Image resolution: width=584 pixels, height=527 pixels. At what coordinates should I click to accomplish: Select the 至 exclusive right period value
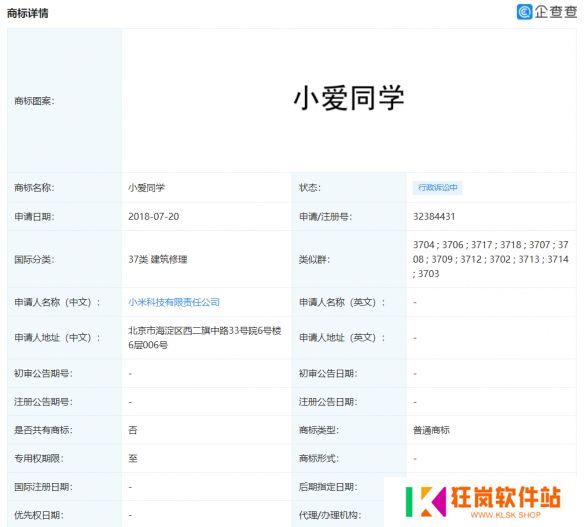click(x=133, y=458)
